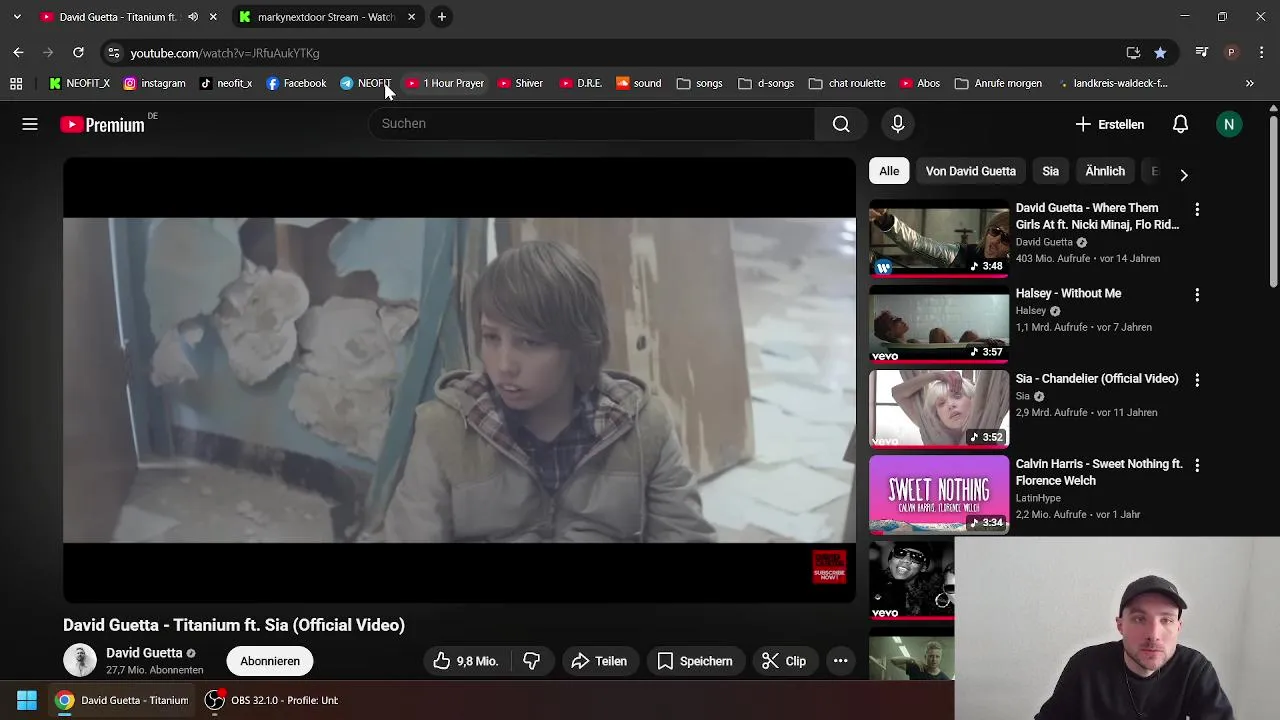Dislike the video with the thumbs-down button
The height and width of the screenshot is (720, 1280).
click(532, 661)
